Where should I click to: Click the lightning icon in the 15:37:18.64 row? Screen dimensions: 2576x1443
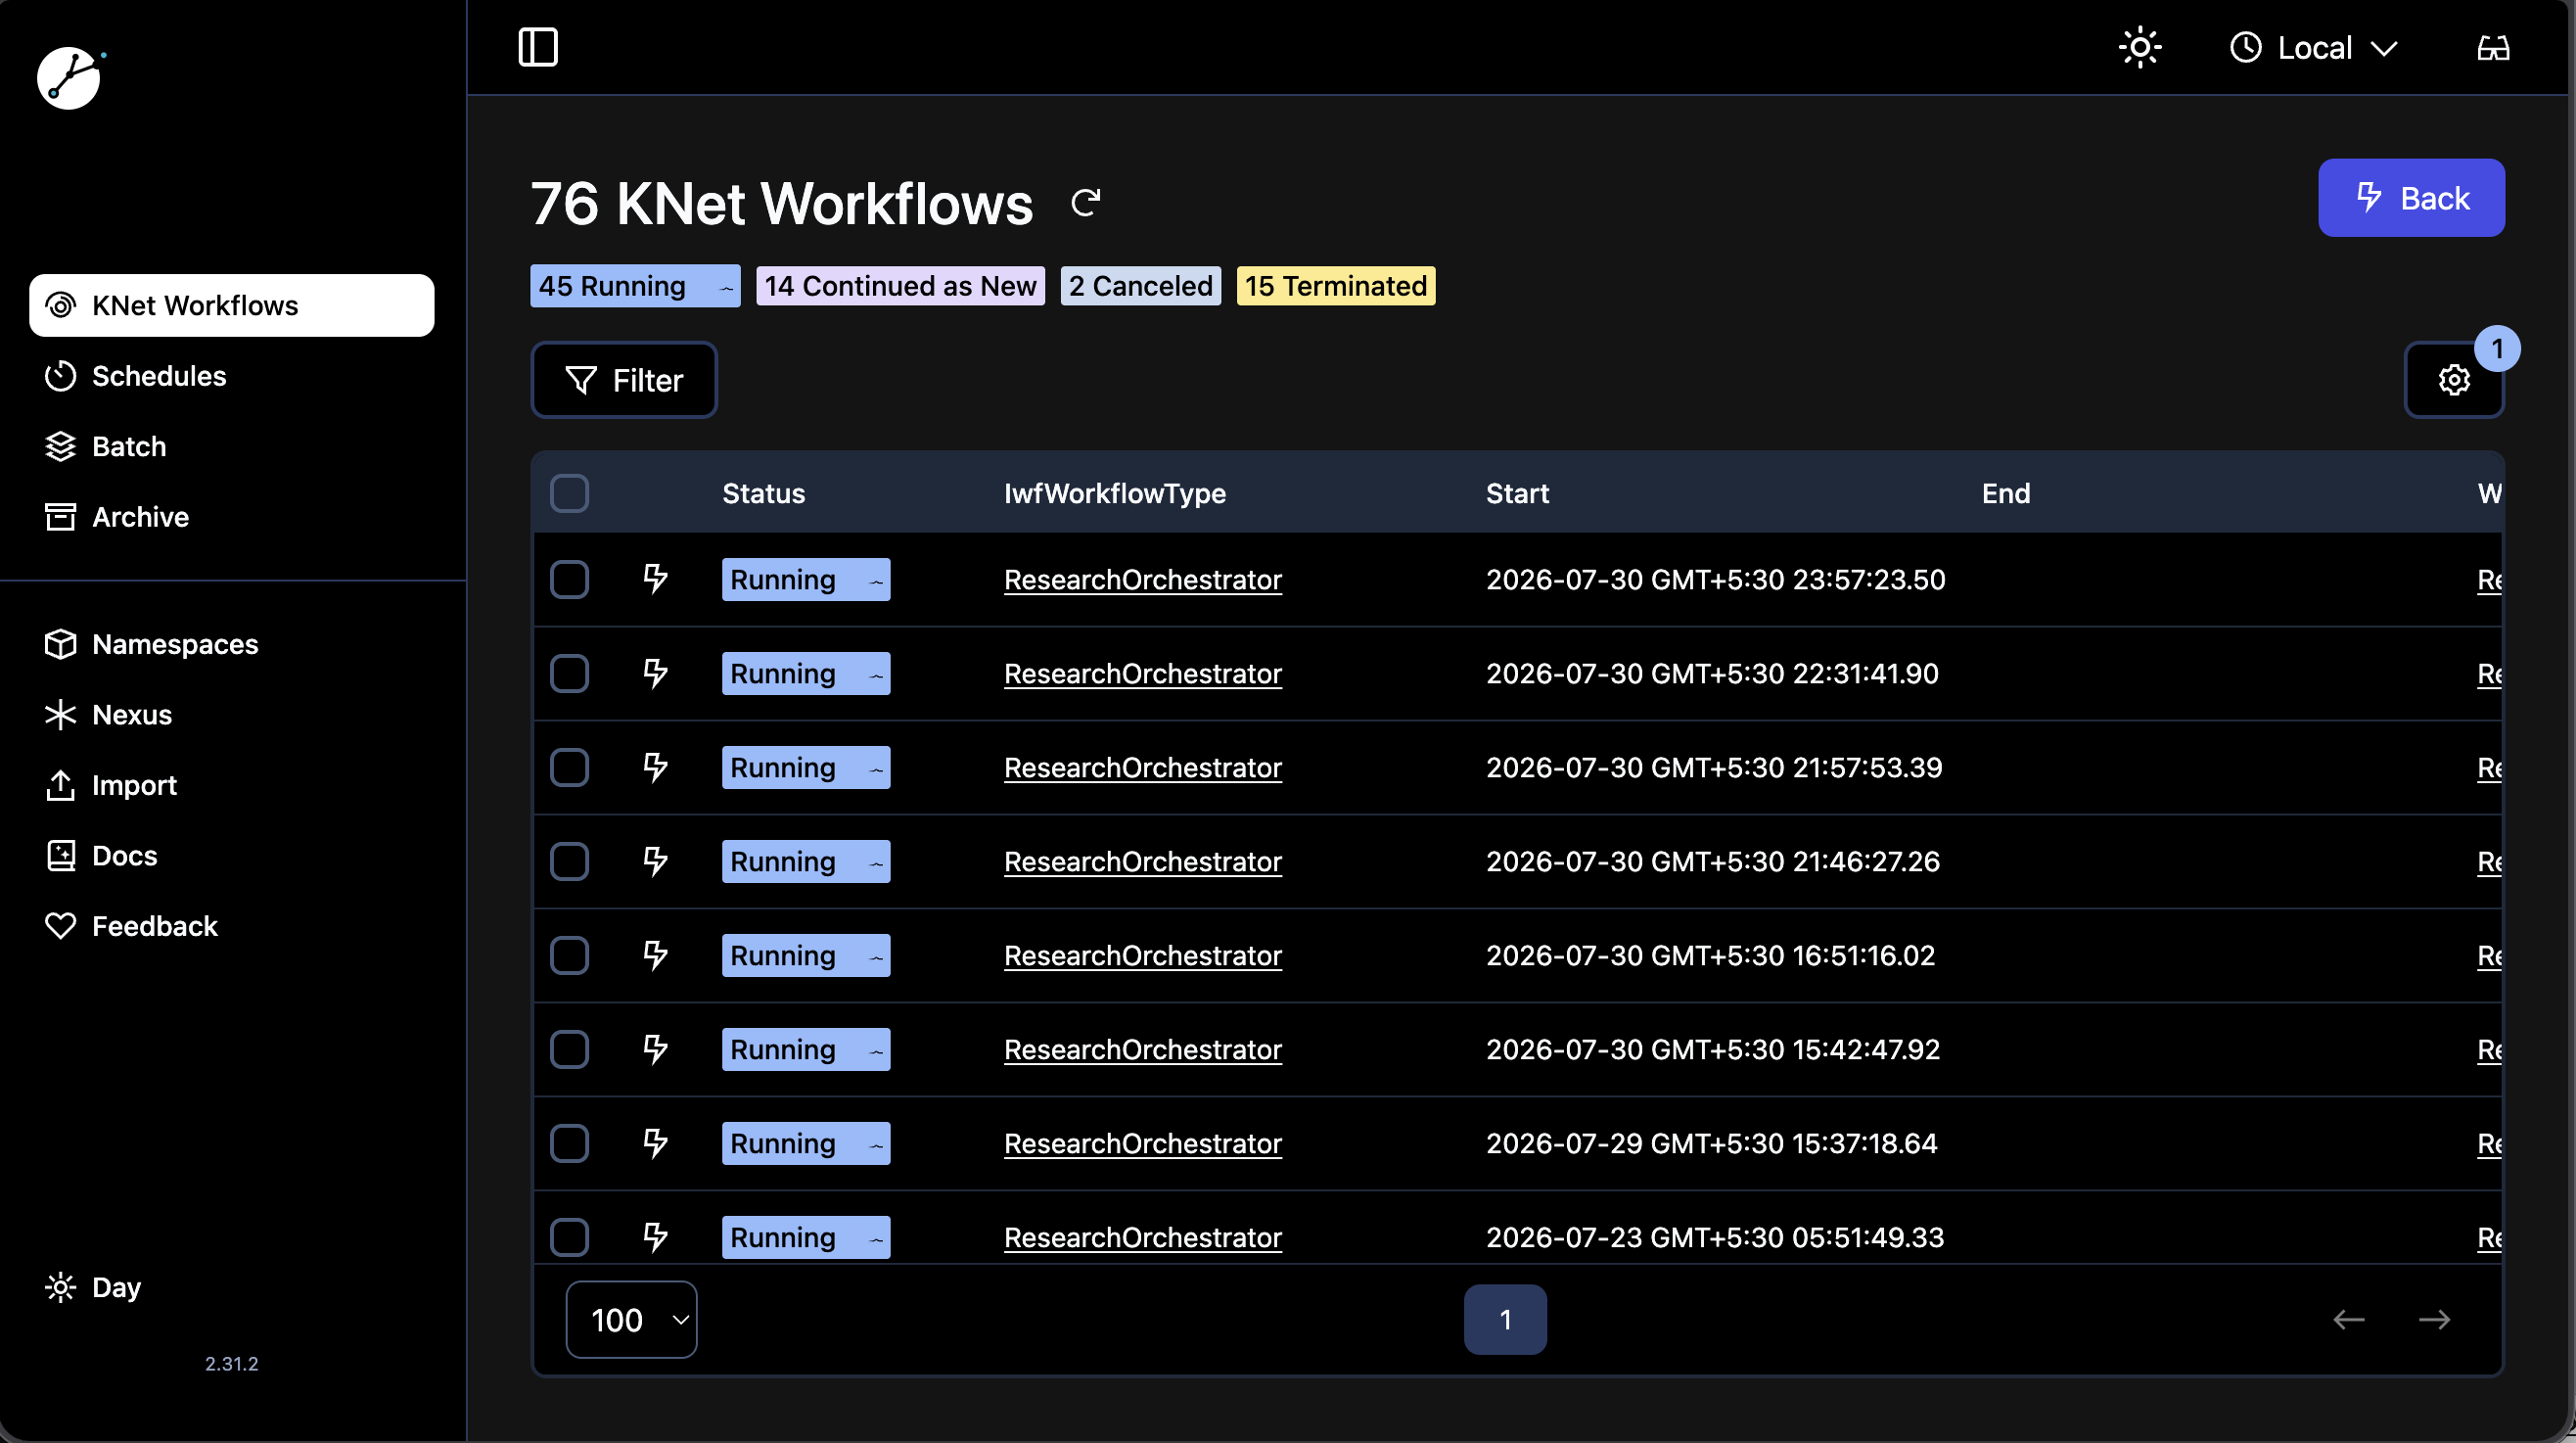point(655,1143)
